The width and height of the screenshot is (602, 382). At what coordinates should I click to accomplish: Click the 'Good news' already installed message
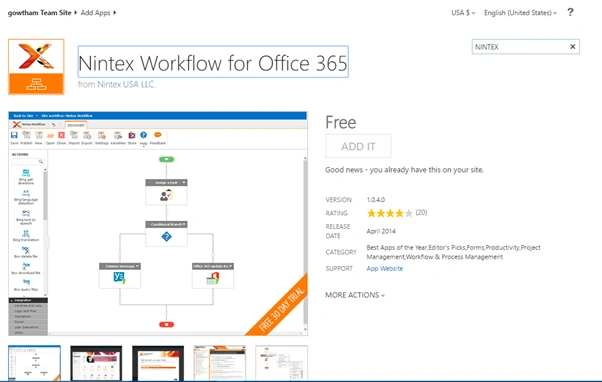pos(404,170)
